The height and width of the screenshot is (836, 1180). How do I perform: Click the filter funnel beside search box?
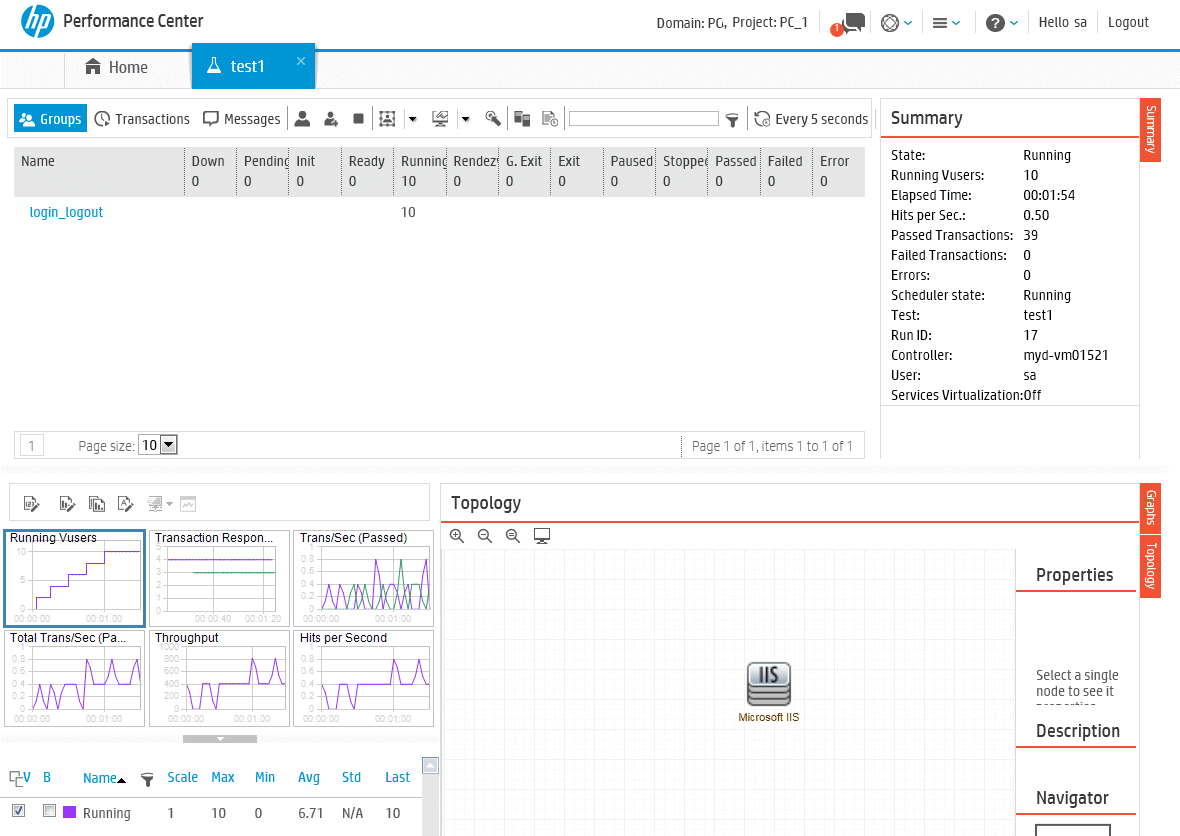tap(732, 120)
